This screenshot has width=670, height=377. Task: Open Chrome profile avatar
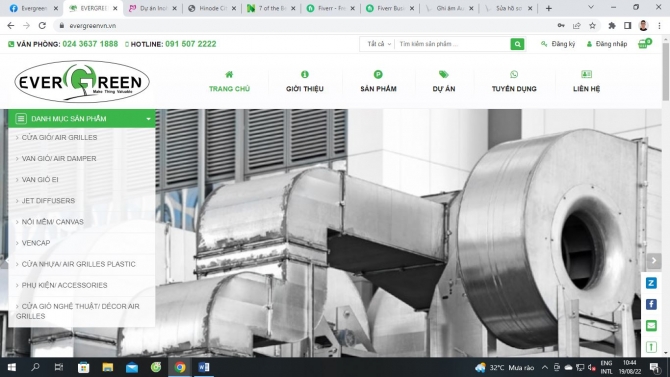tap(644, 26)
